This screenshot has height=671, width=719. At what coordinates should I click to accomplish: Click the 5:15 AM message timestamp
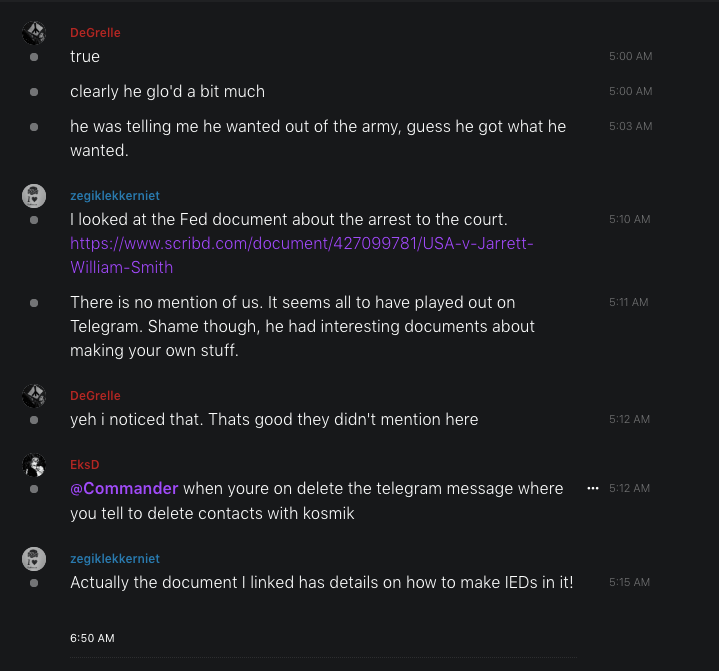[630, 582]
